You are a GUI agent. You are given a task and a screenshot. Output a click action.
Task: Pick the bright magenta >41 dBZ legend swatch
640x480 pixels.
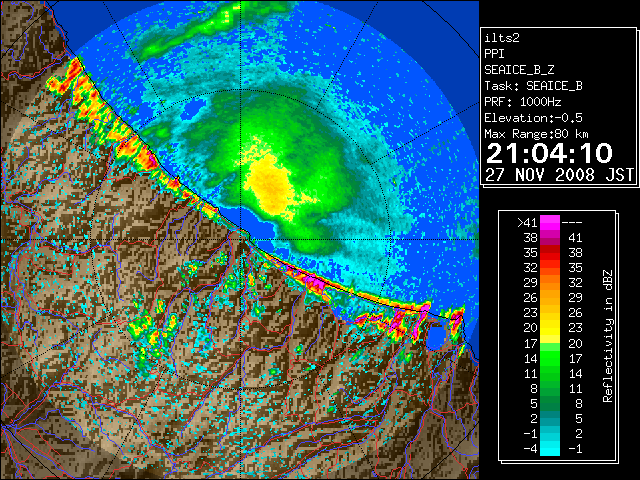tap(550, 223)
